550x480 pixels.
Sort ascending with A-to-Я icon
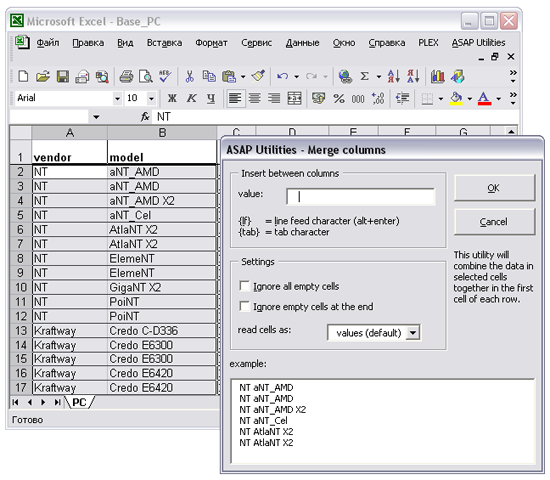pyautogui.click(x=394, y=76)
